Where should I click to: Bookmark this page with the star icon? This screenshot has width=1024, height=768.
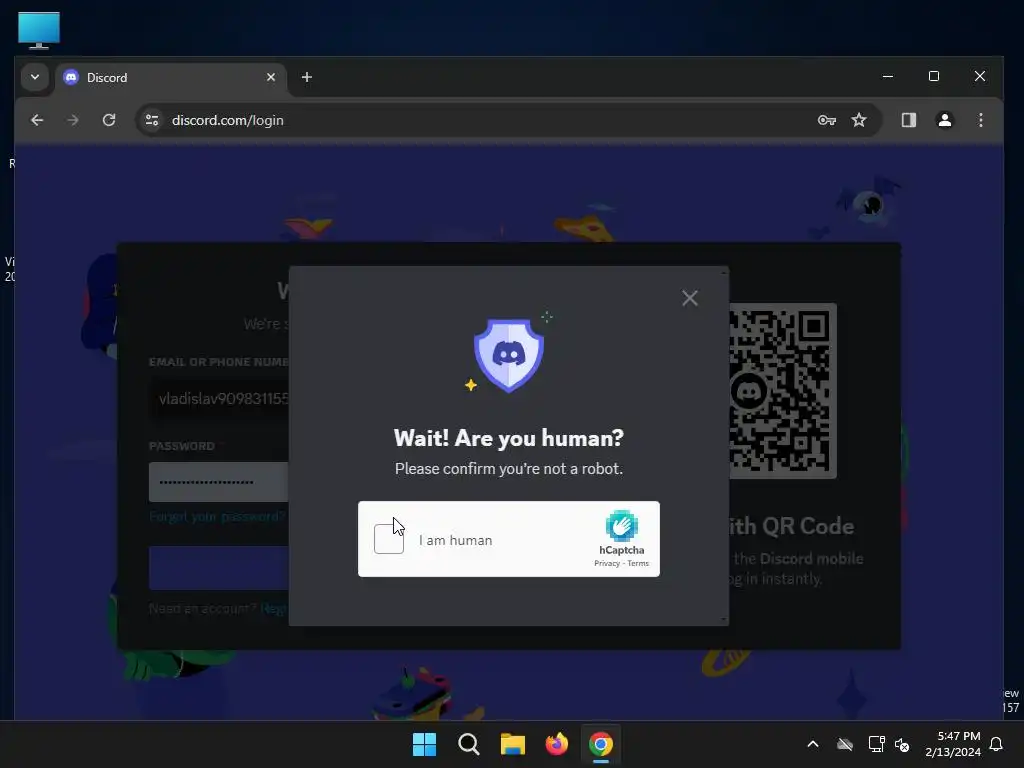(x=859, y=120)
